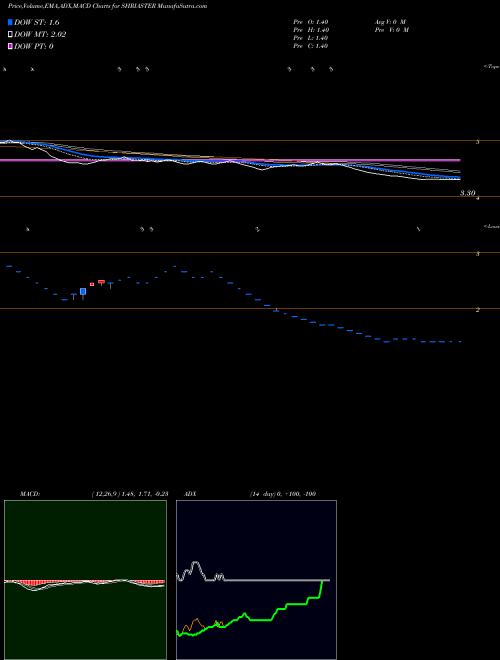Click the red MACD histogram bars
This screenshot has height=660, width=500.
pos(84,583)
